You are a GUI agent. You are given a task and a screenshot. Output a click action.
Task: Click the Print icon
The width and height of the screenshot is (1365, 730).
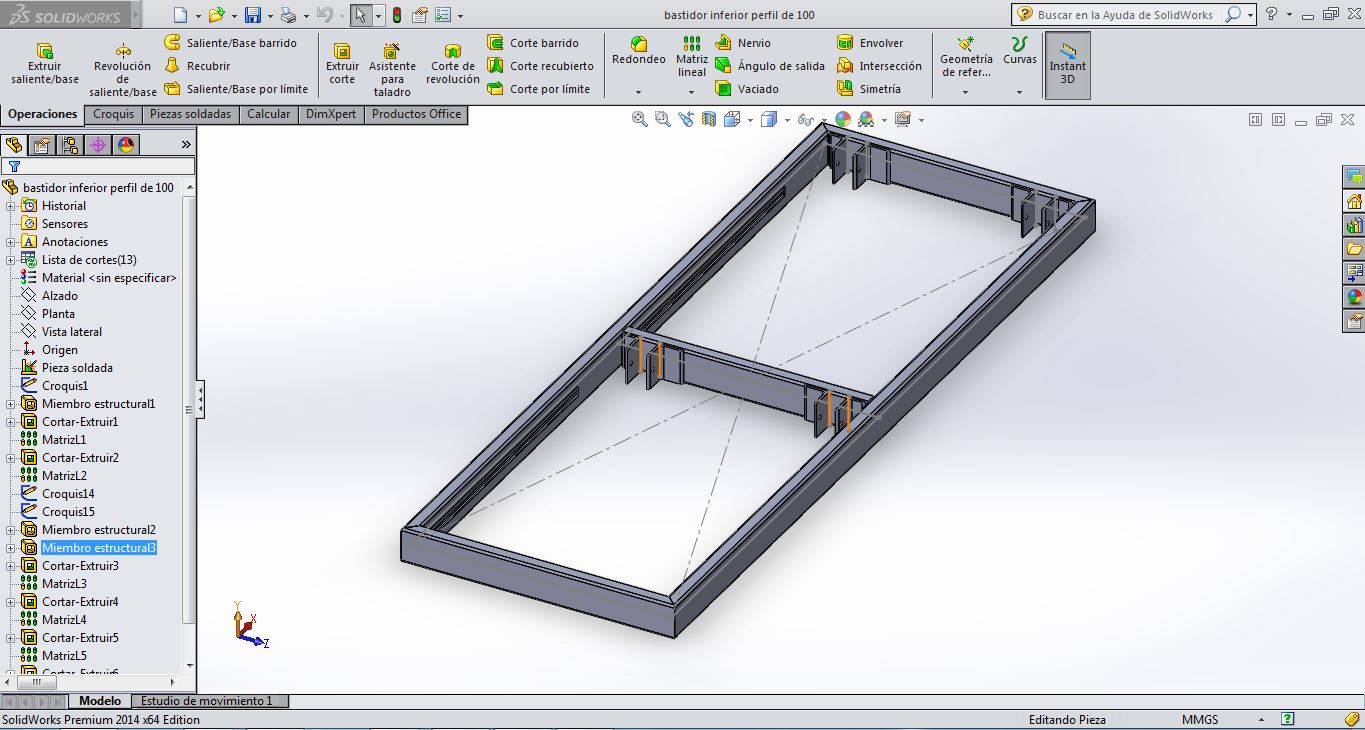[x=288, y=15]
